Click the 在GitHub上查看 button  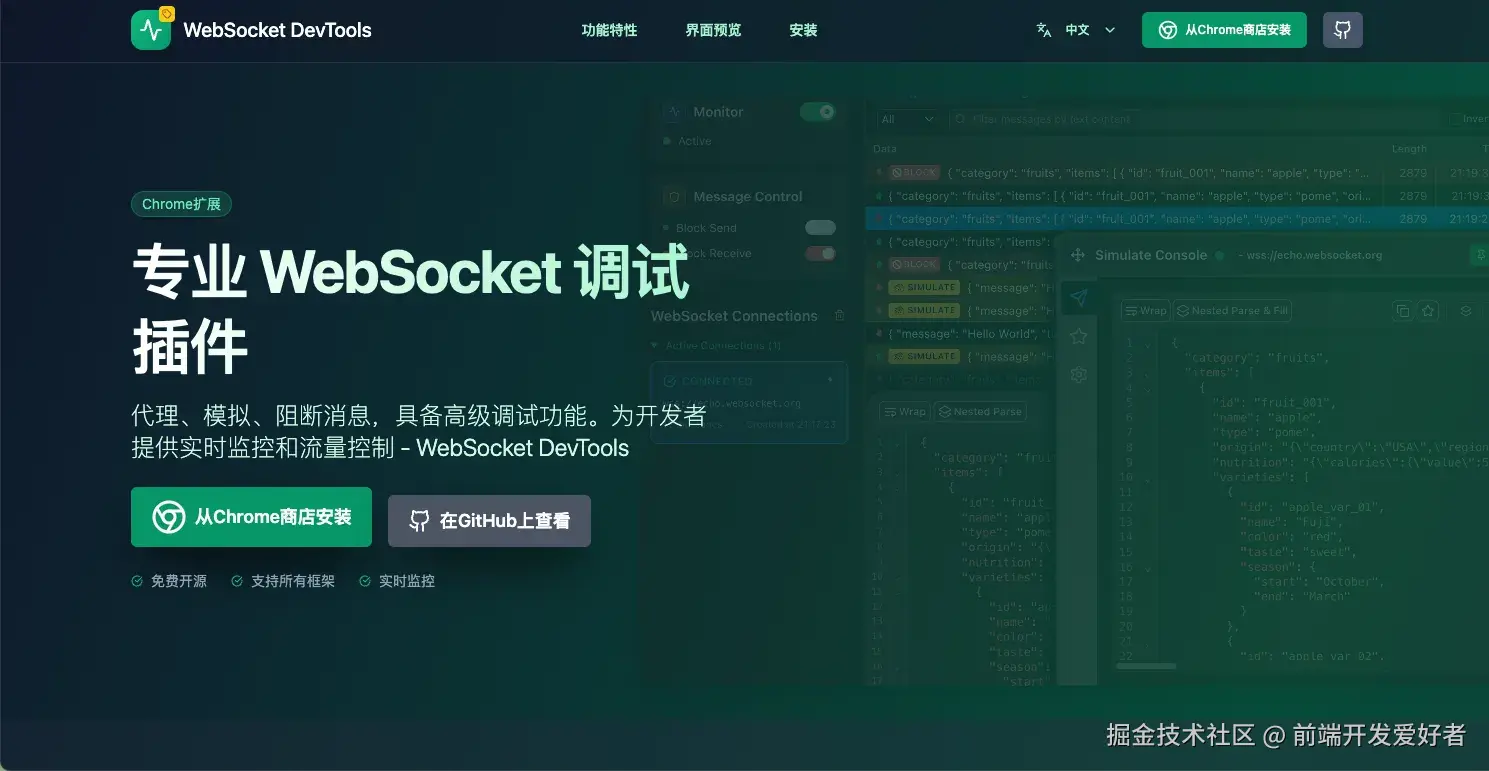click(489, 521)
